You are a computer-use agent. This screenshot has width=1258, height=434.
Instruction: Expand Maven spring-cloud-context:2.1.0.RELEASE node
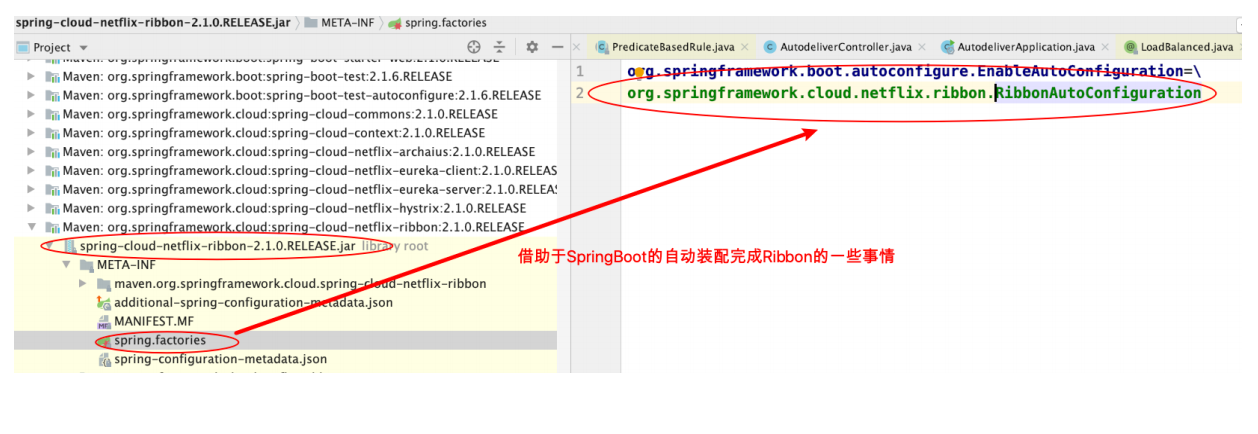point(31,133)
